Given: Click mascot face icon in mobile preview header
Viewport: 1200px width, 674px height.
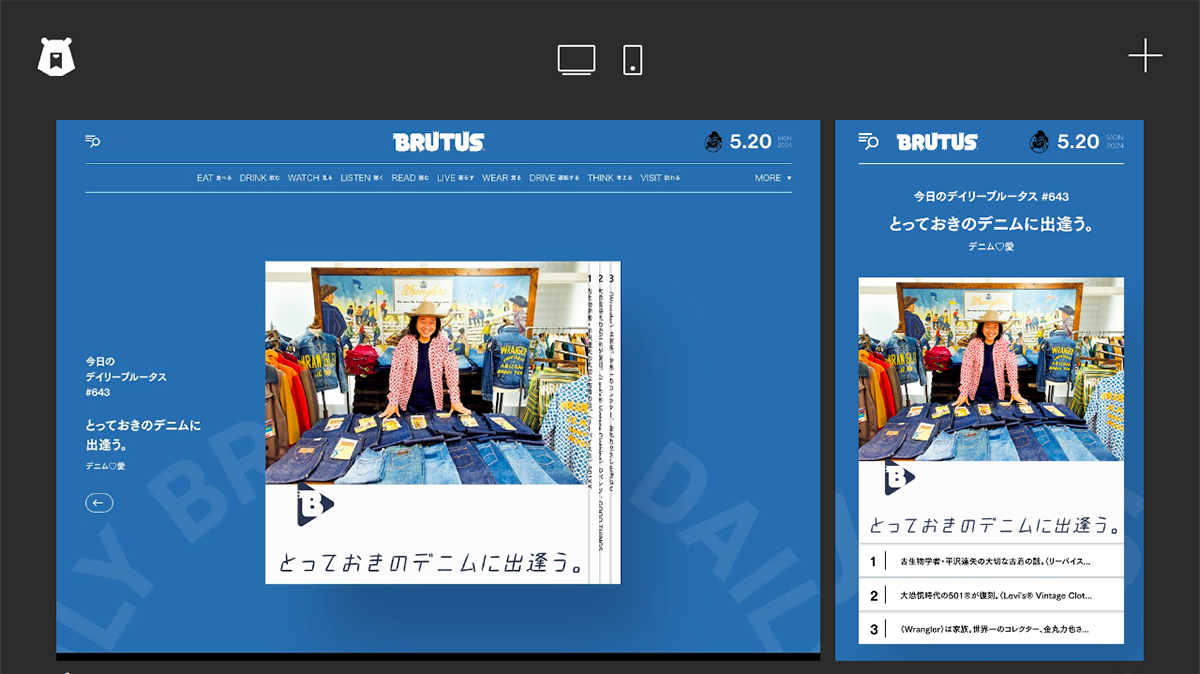Looking at the screenshot, I should (x=1039, y=142).
